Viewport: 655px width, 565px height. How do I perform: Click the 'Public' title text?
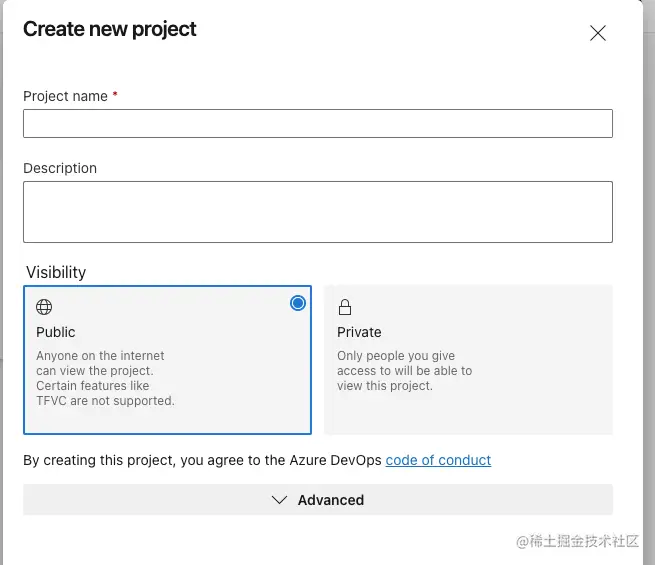[56, 332]
